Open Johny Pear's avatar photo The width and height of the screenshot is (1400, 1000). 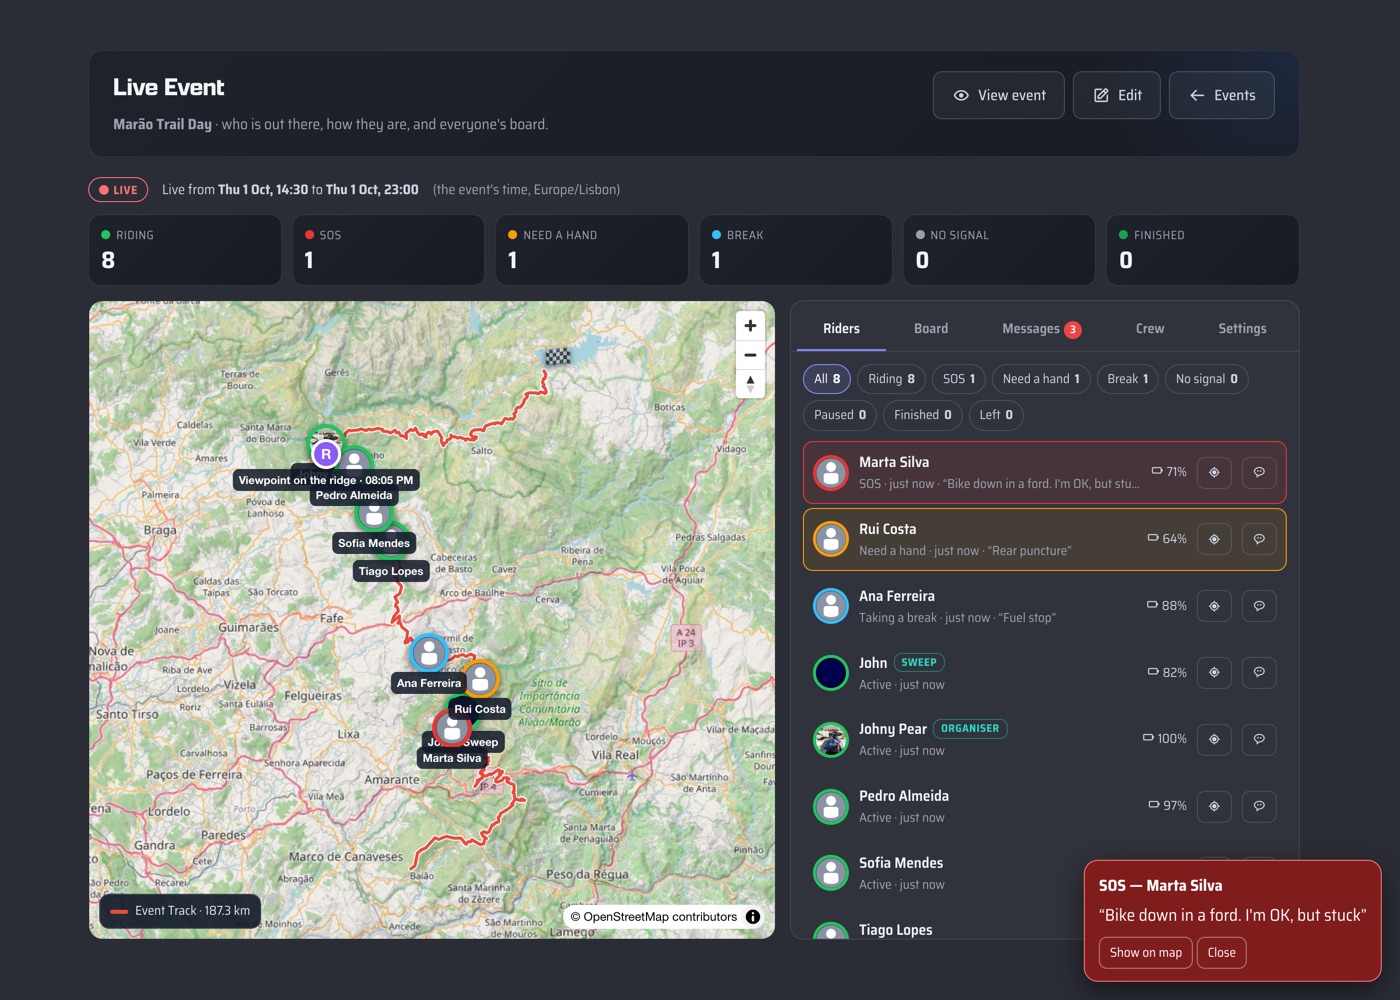coord(831,740)
